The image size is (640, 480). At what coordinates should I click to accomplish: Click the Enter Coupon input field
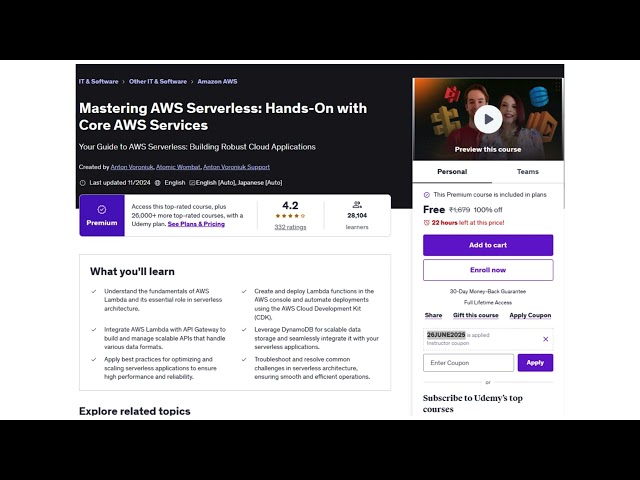point(468,363)
